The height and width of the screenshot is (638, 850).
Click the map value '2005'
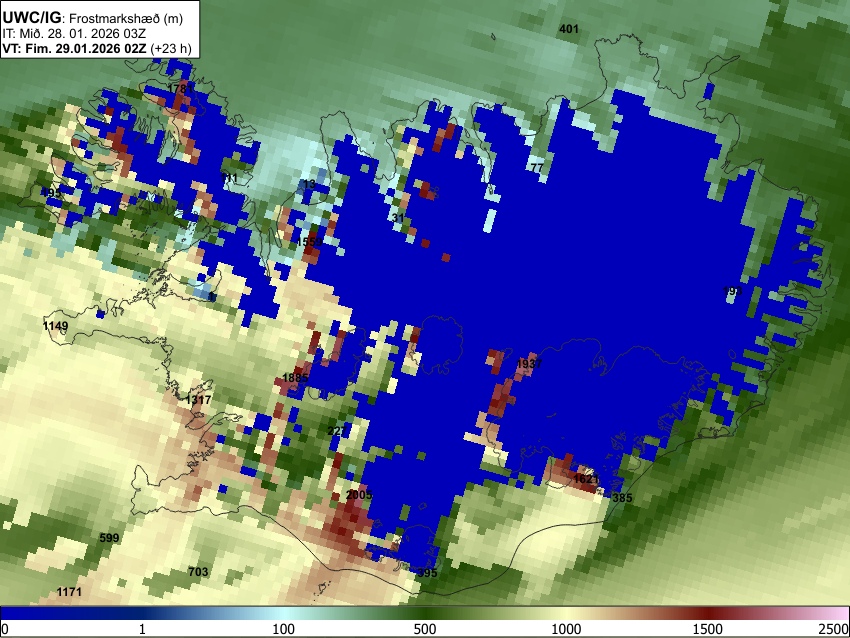[x=359, y=495]
